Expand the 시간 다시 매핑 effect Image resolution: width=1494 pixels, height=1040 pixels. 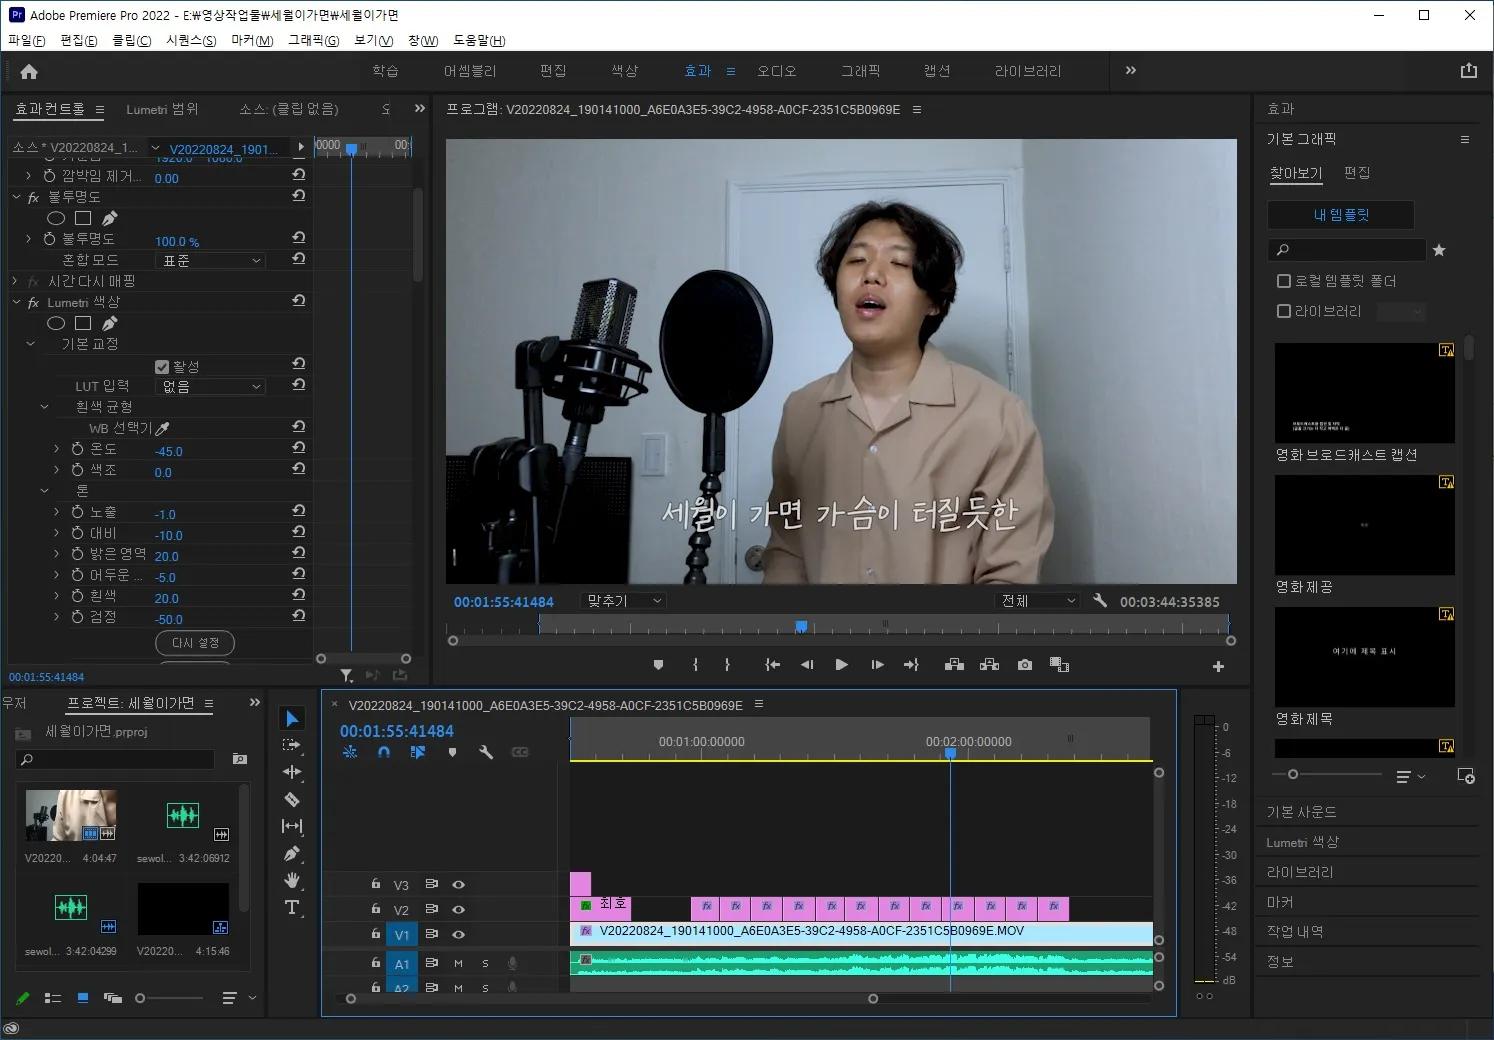pos(16,281)
